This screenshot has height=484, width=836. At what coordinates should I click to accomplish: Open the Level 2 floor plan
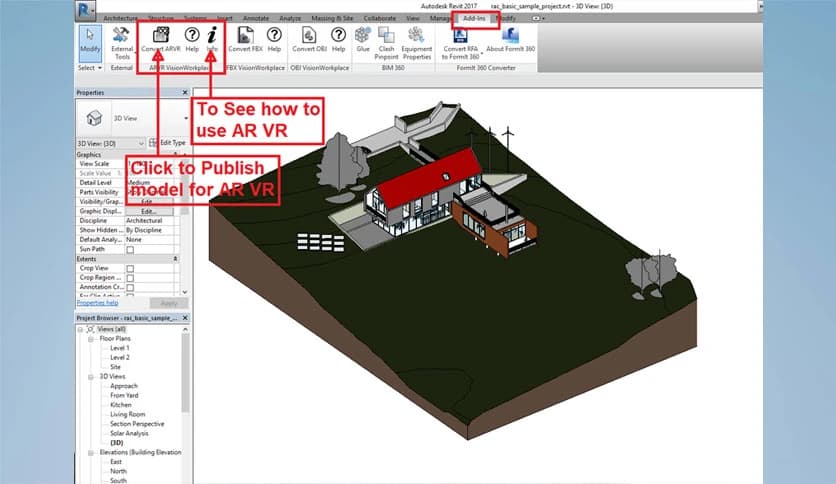point(119,358)
